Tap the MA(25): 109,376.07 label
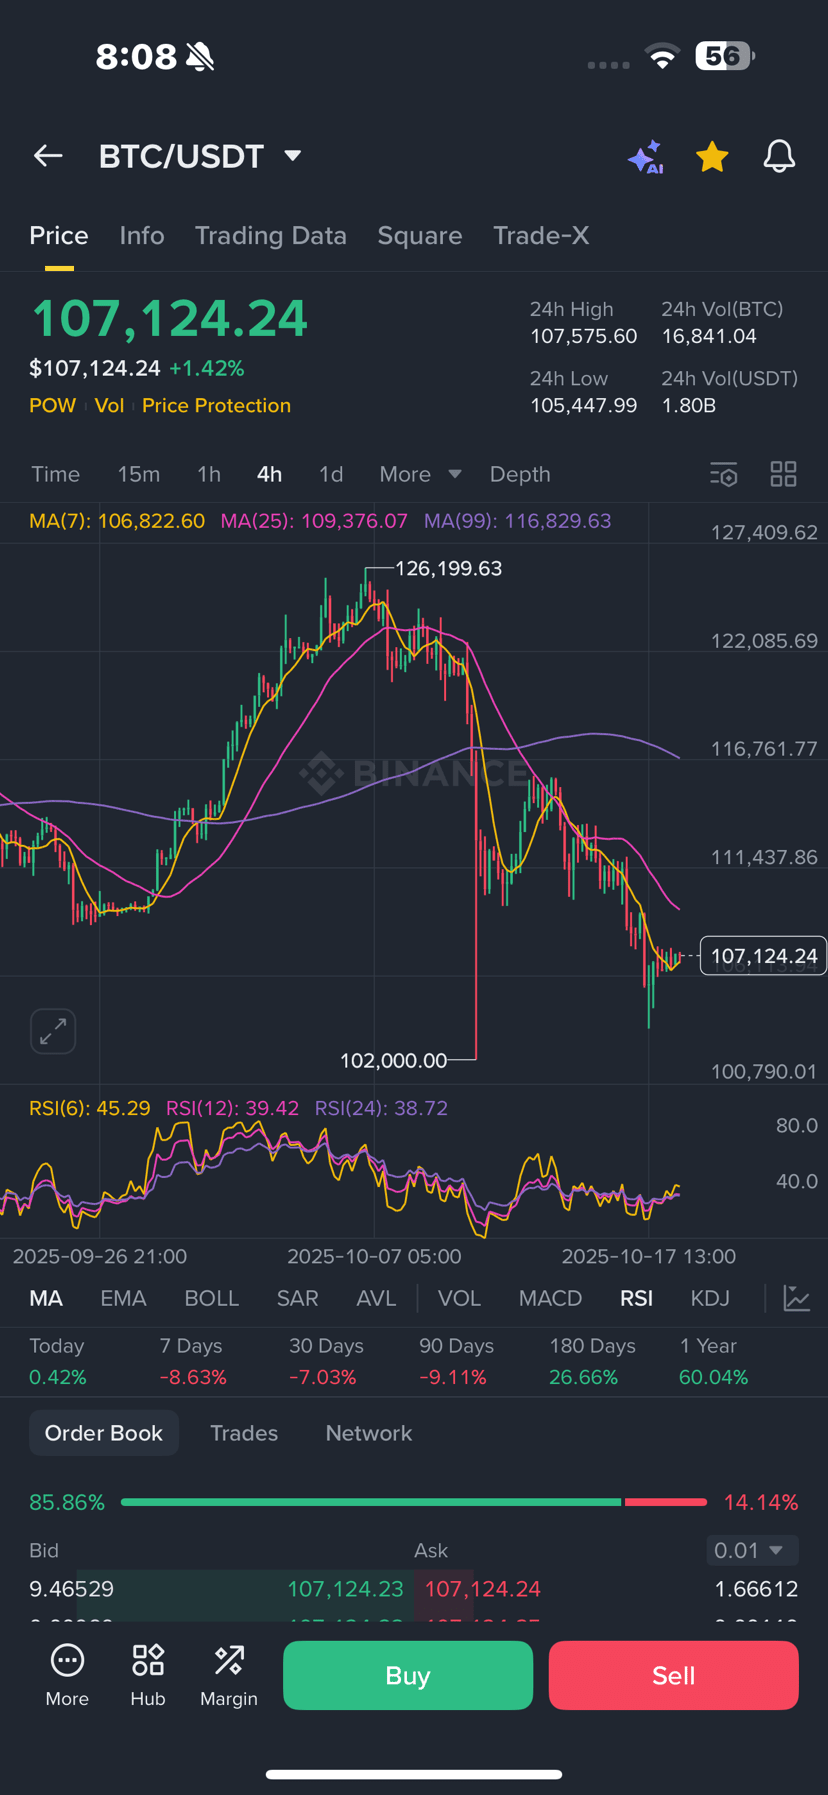Viewport: 828px width, 1795px height. [314, 521]
